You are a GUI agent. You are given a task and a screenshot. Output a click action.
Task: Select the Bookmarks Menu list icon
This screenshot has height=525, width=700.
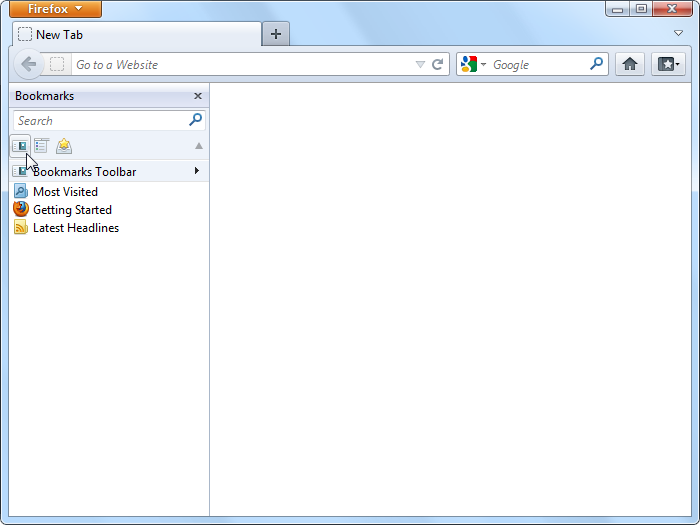pyautogui.click(x=42, y=146)
